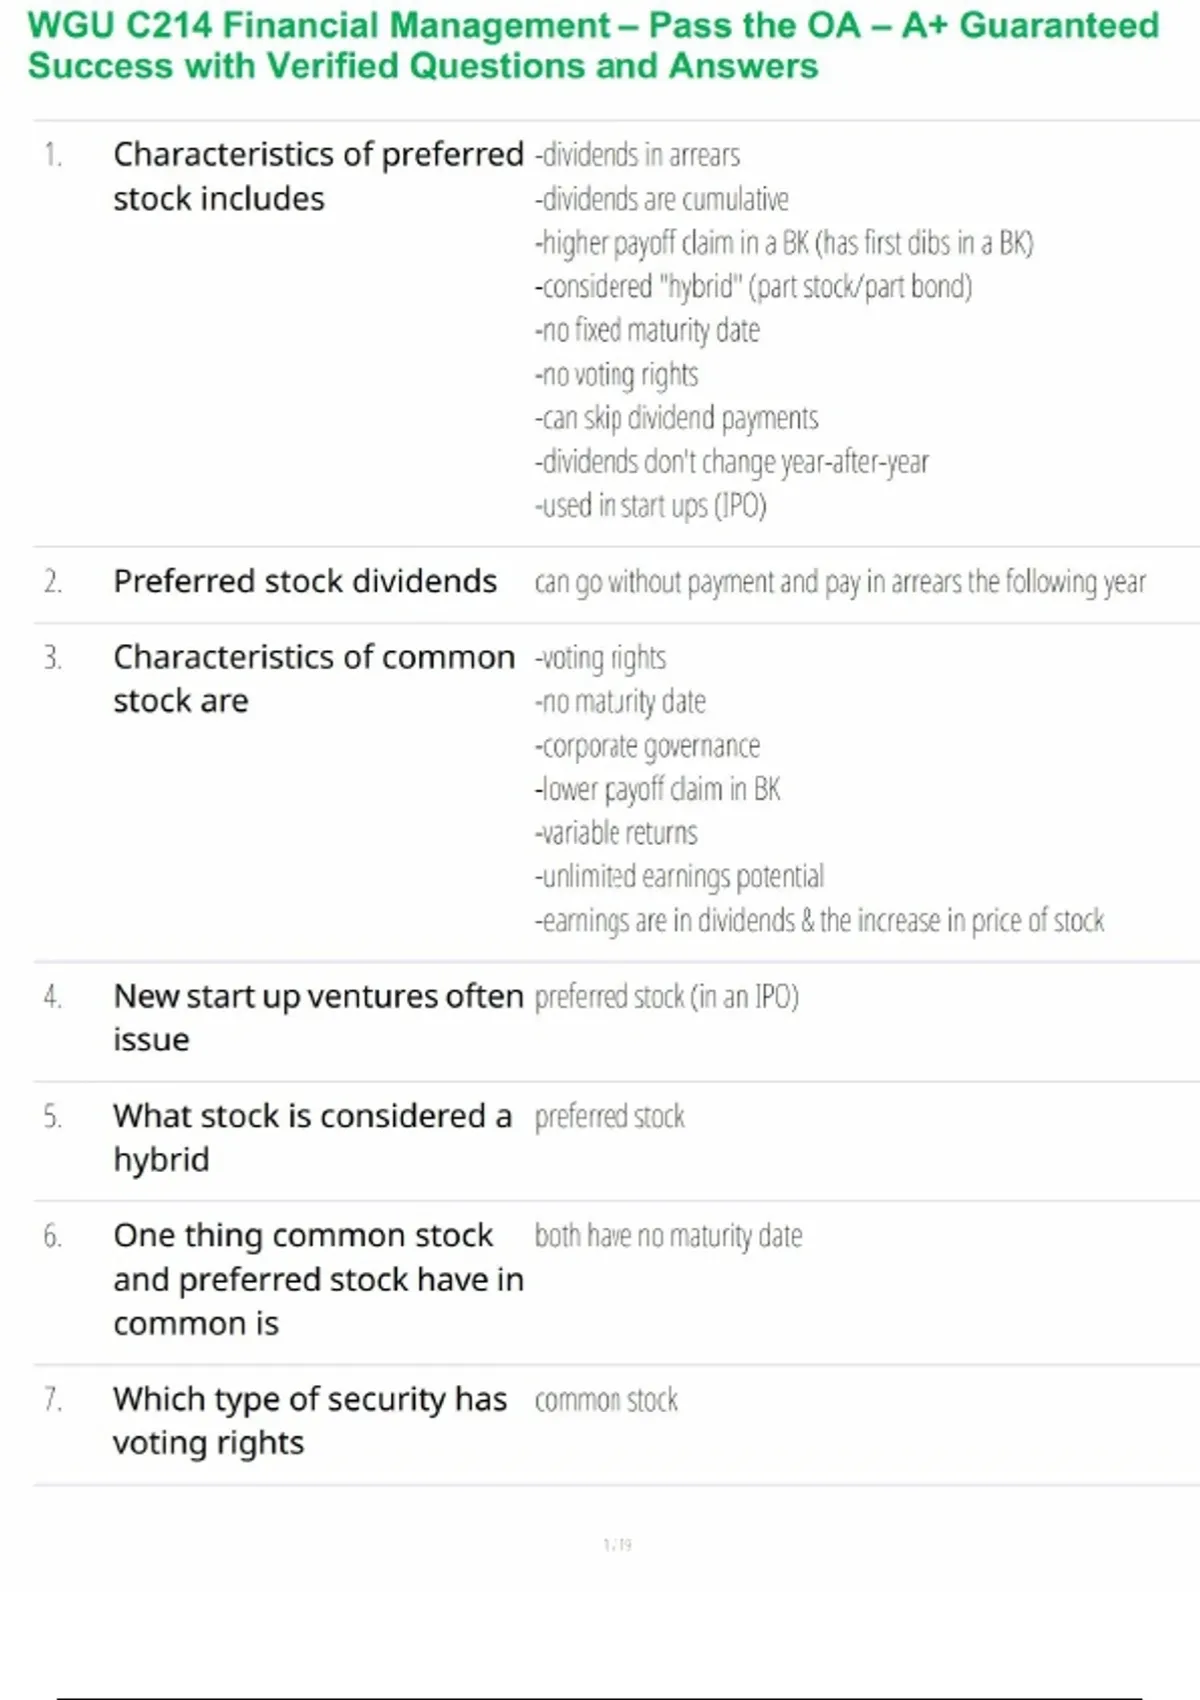Viewport: 1200px width, 1700px height.
Task: Click the answer line '-dividends in arrears'
Action: [x=637, y=155]
